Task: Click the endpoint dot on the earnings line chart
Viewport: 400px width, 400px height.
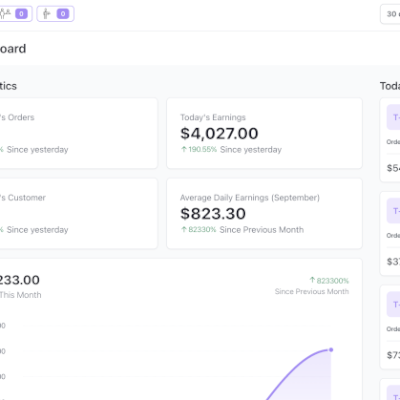Action: coord(331,350)
